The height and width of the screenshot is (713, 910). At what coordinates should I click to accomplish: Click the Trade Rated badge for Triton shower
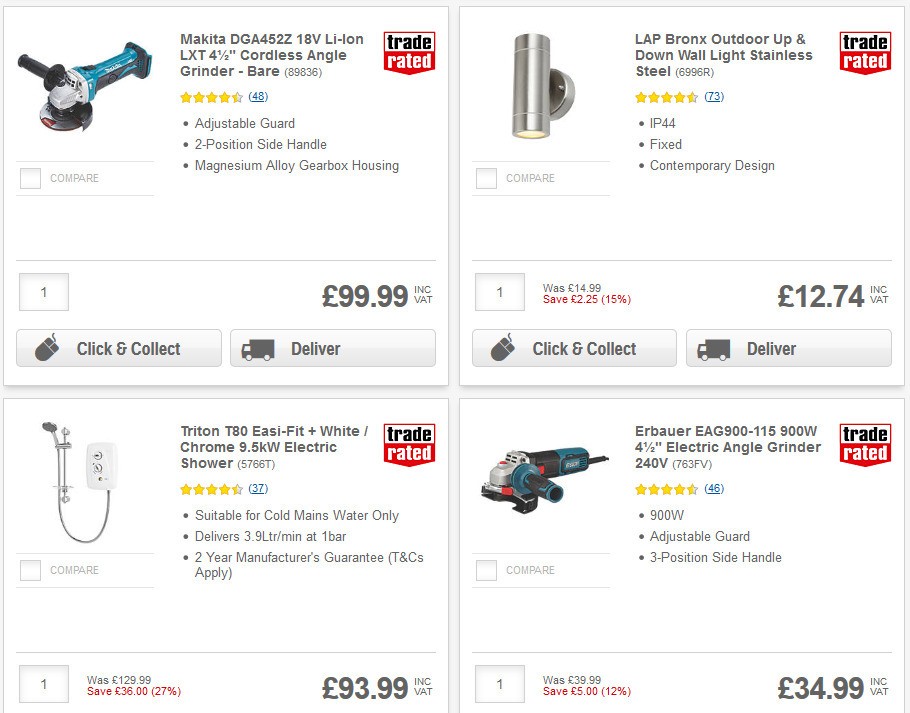pos(408,444)
